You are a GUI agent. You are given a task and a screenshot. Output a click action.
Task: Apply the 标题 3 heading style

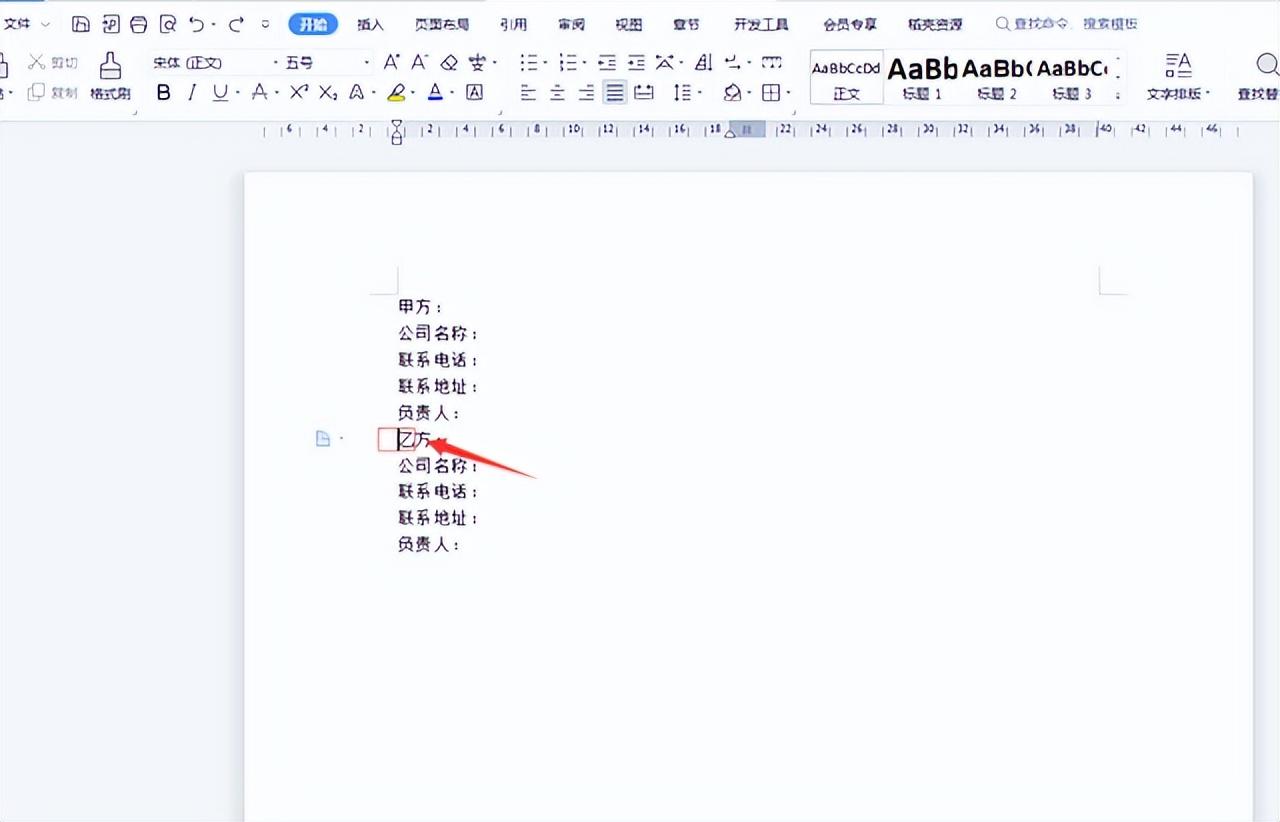click(1071, 77)
